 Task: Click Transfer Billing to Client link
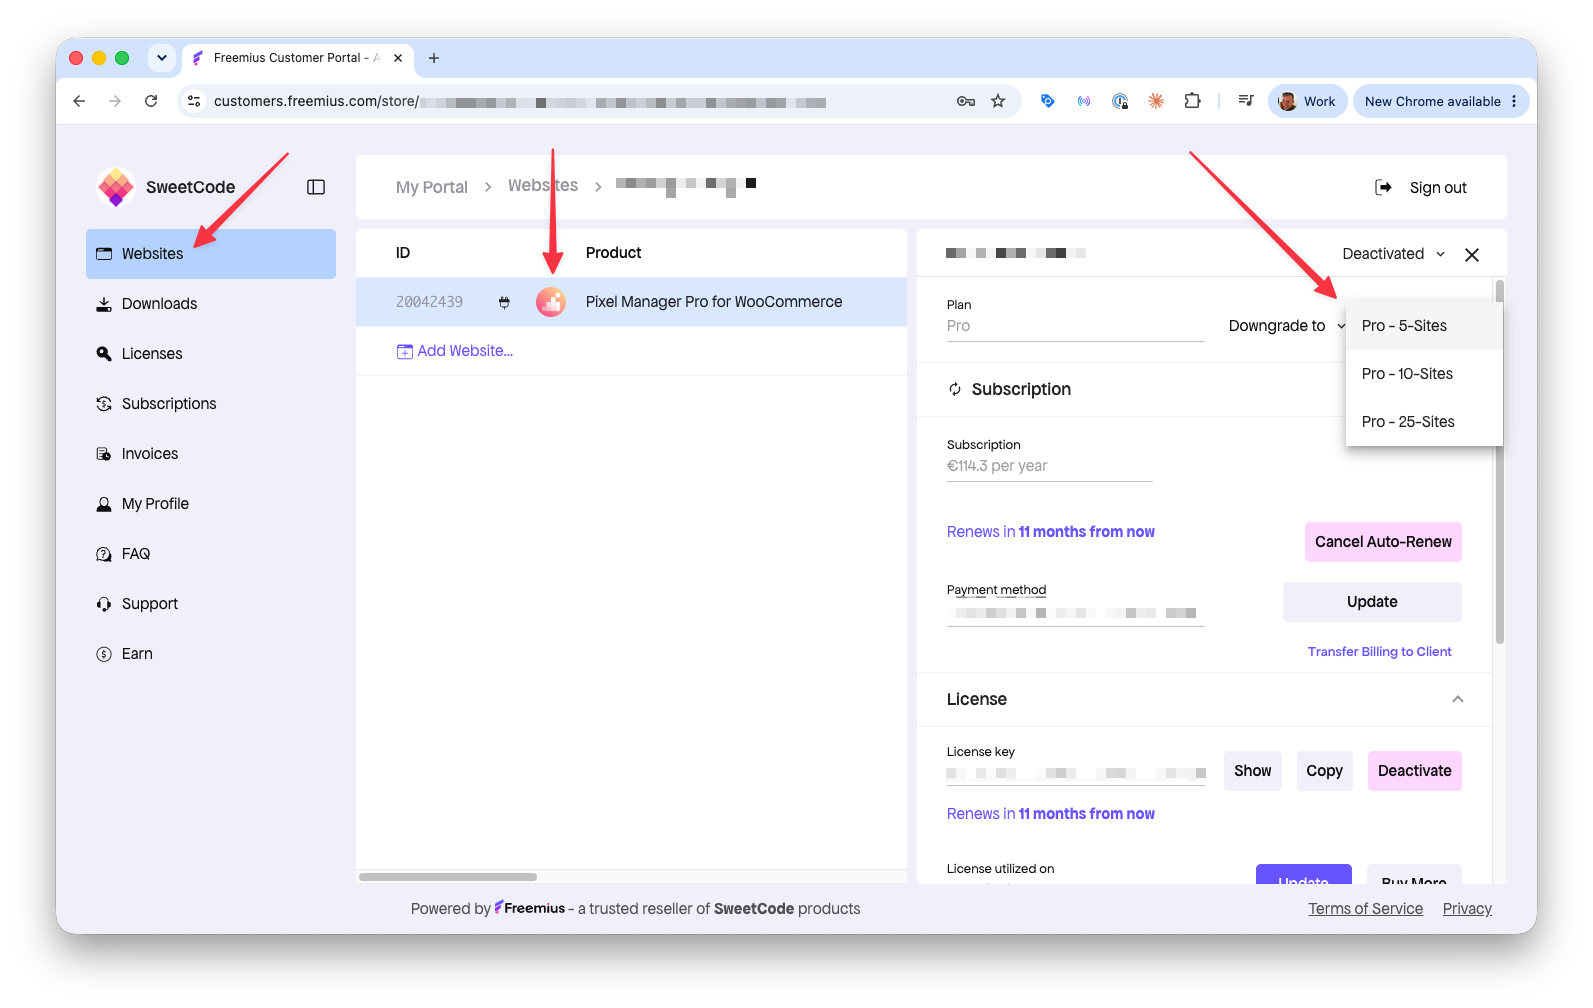tap(1380, 652)
